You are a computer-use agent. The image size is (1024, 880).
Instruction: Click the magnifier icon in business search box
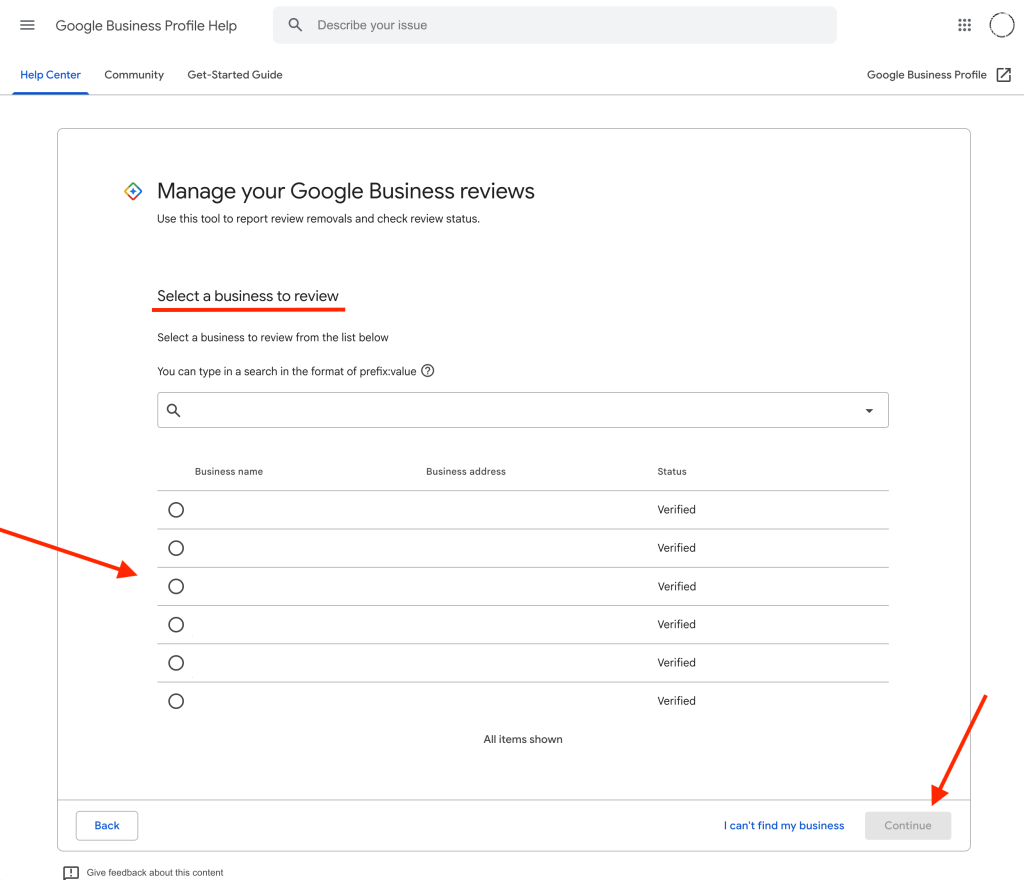174,410
